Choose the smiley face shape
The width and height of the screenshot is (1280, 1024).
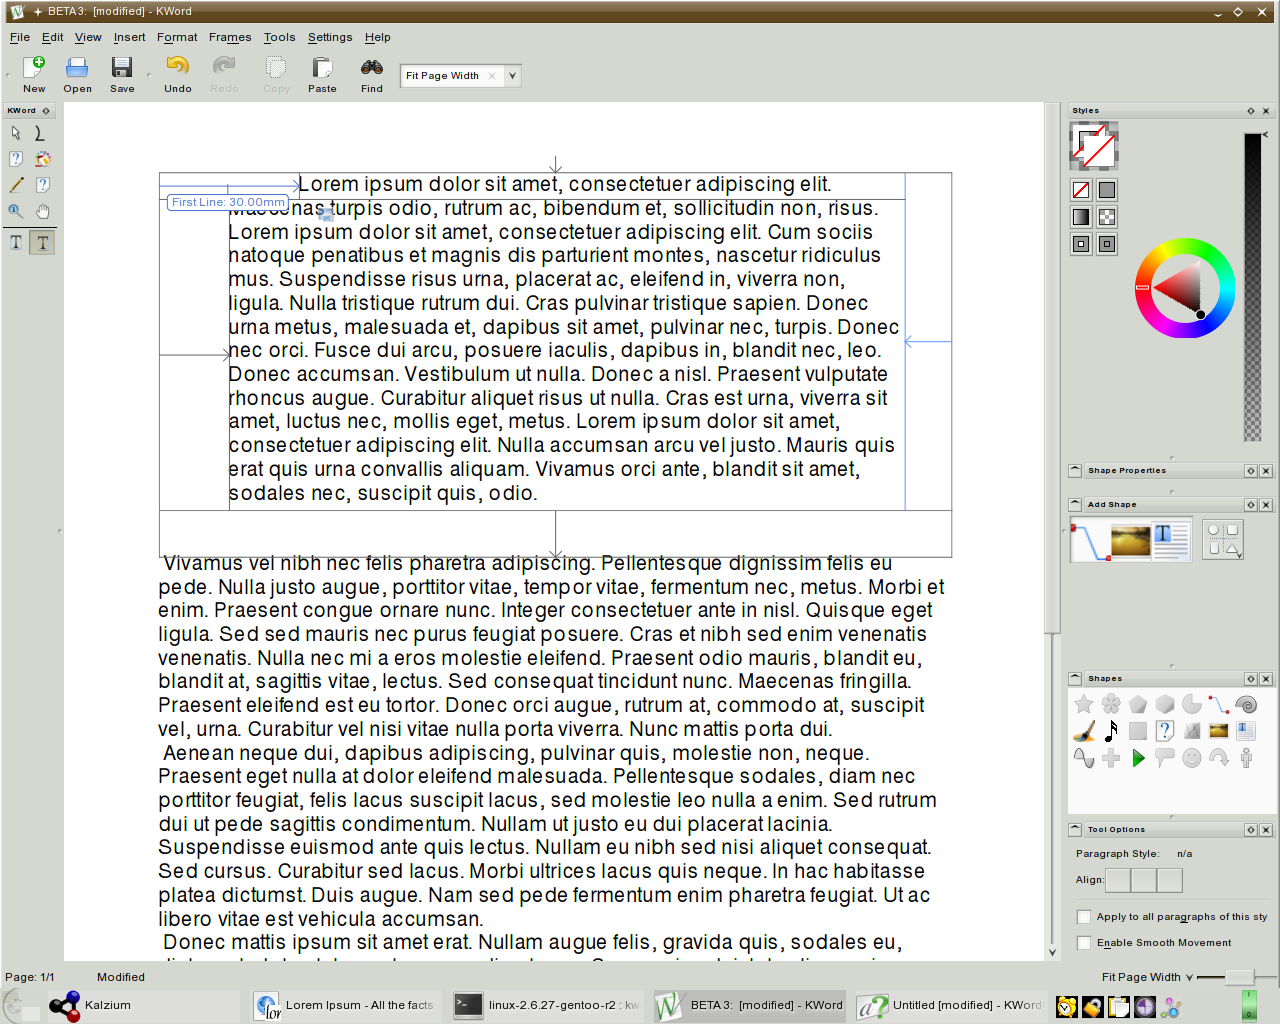[1192, 758]
